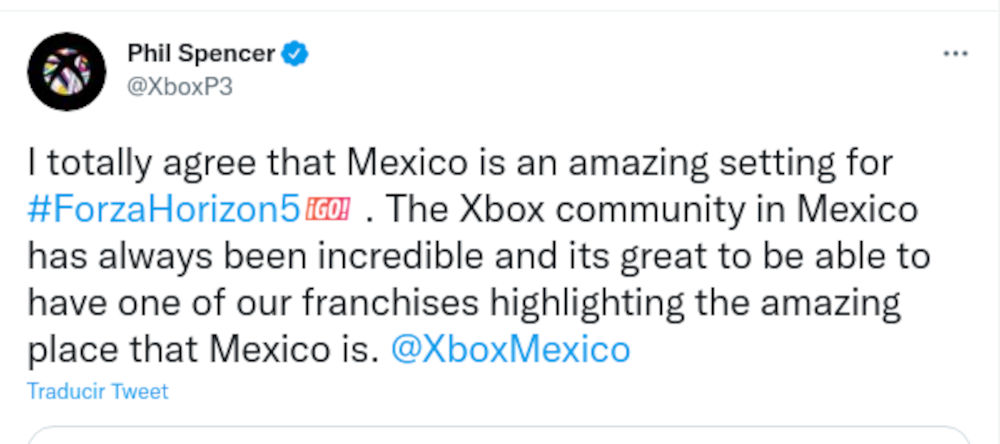Open the @XboxMexico mention
1000x444 pixels.
click(x=512, y=350)
